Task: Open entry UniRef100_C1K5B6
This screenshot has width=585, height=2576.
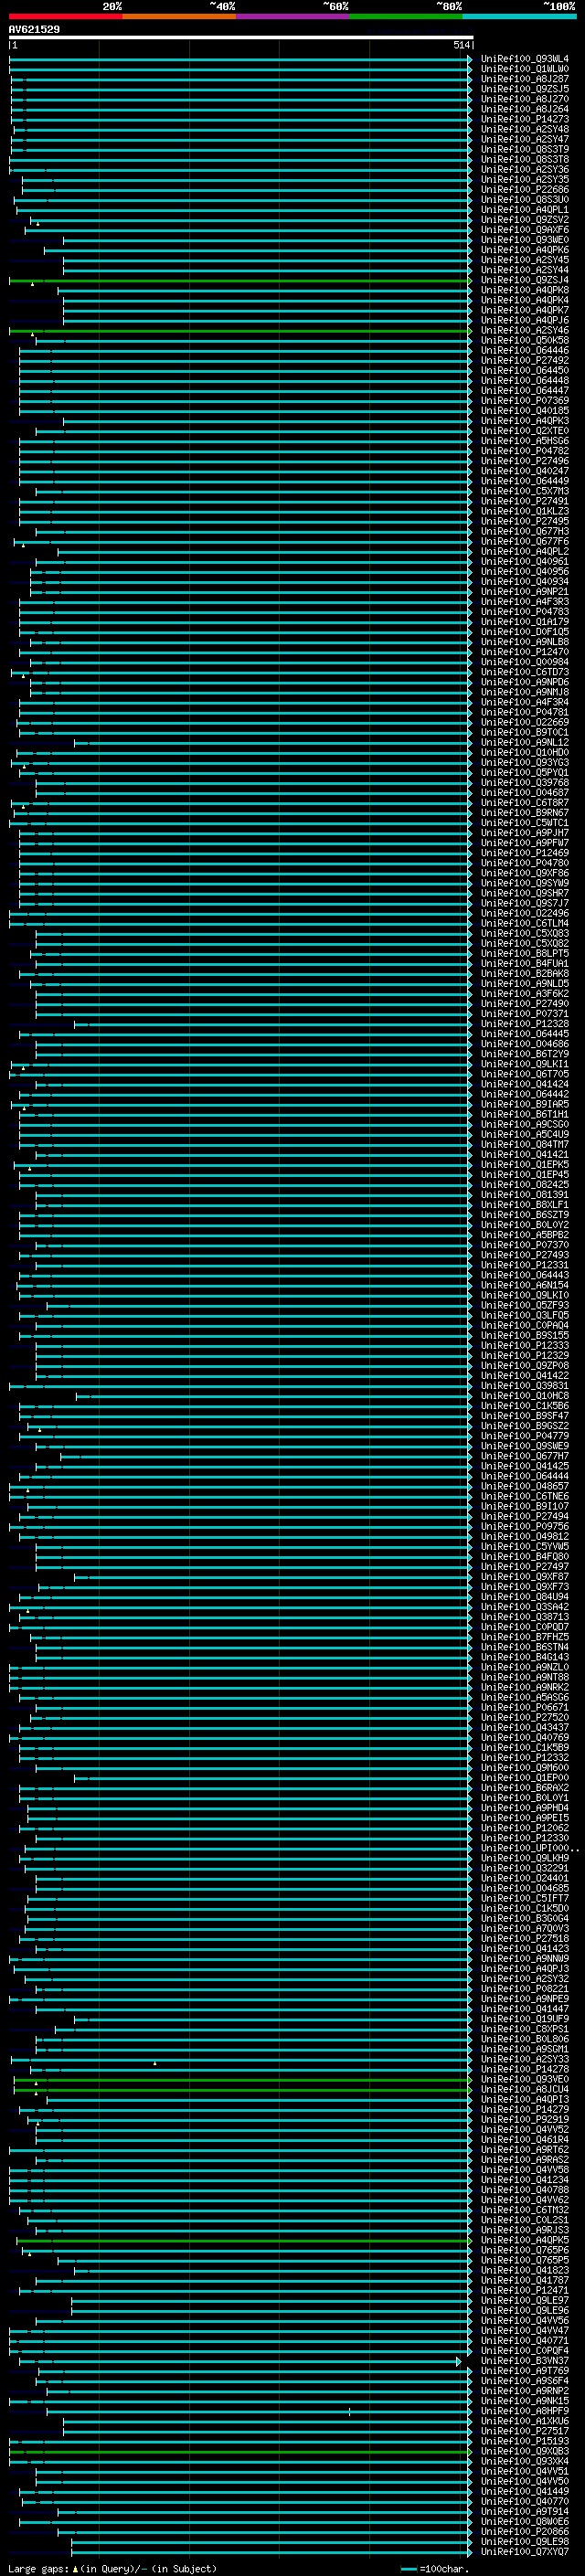Action: (524, 1406)
